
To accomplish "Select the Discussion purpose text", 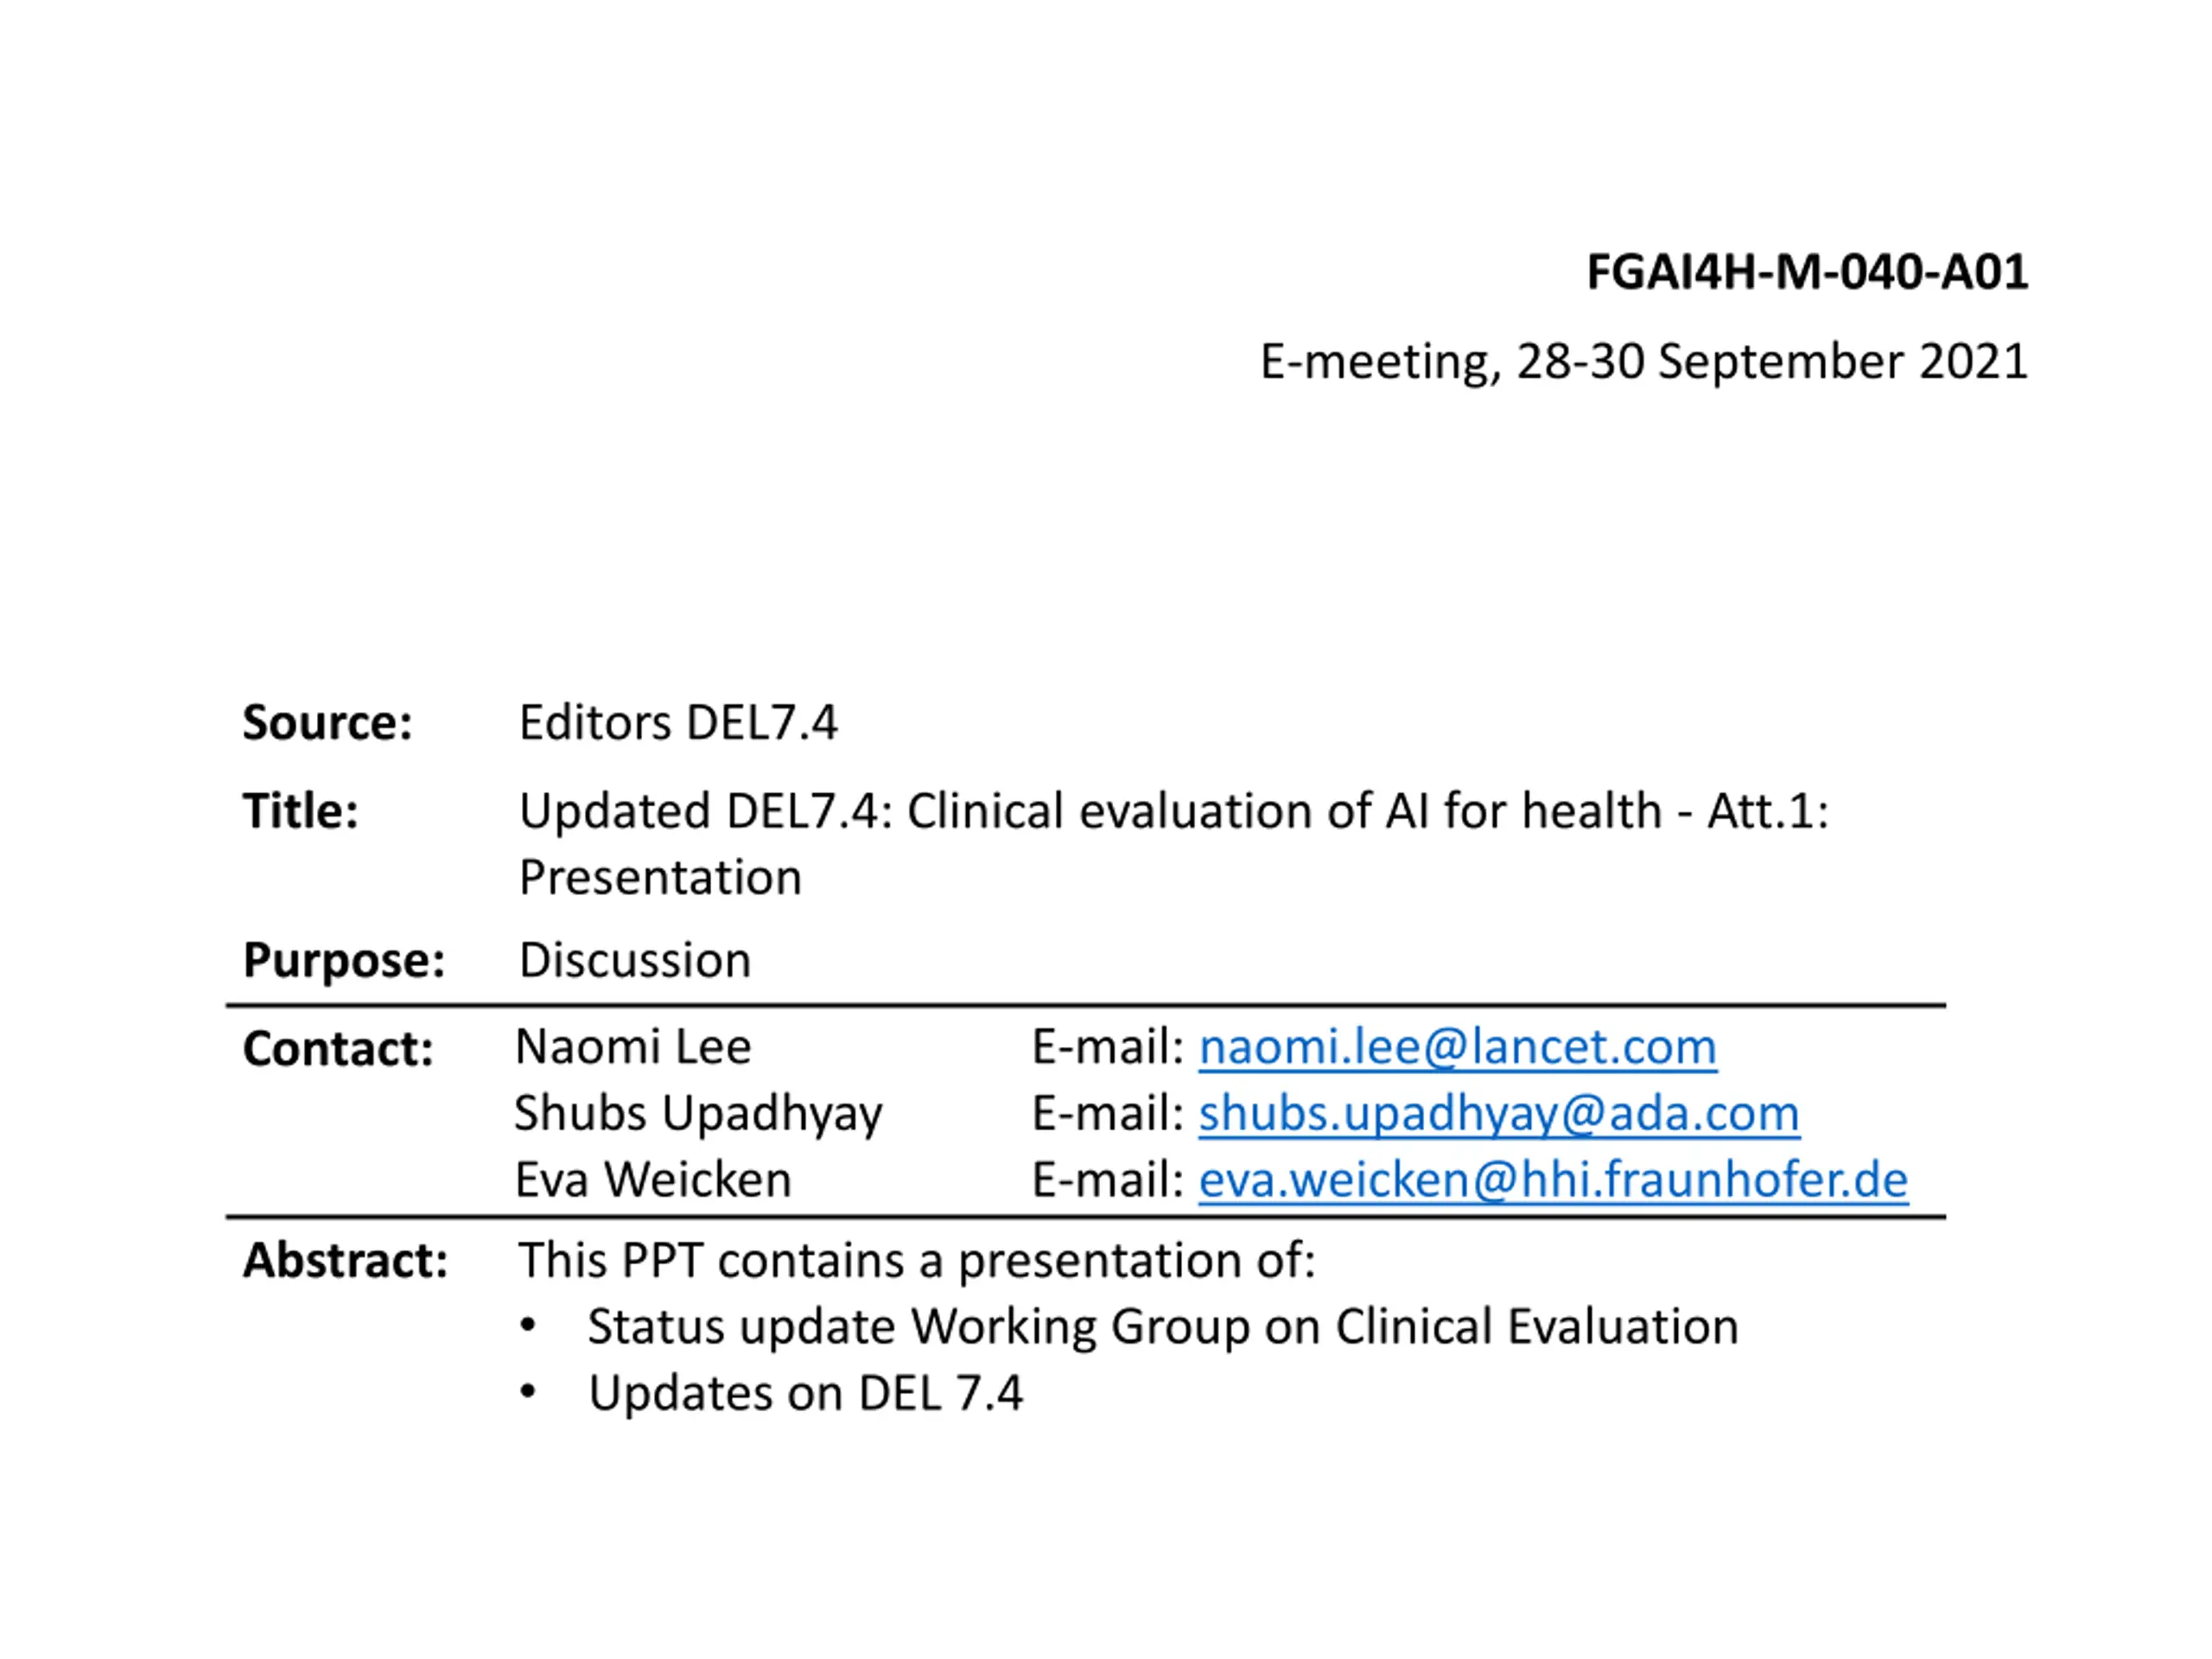I will point(634,961).
